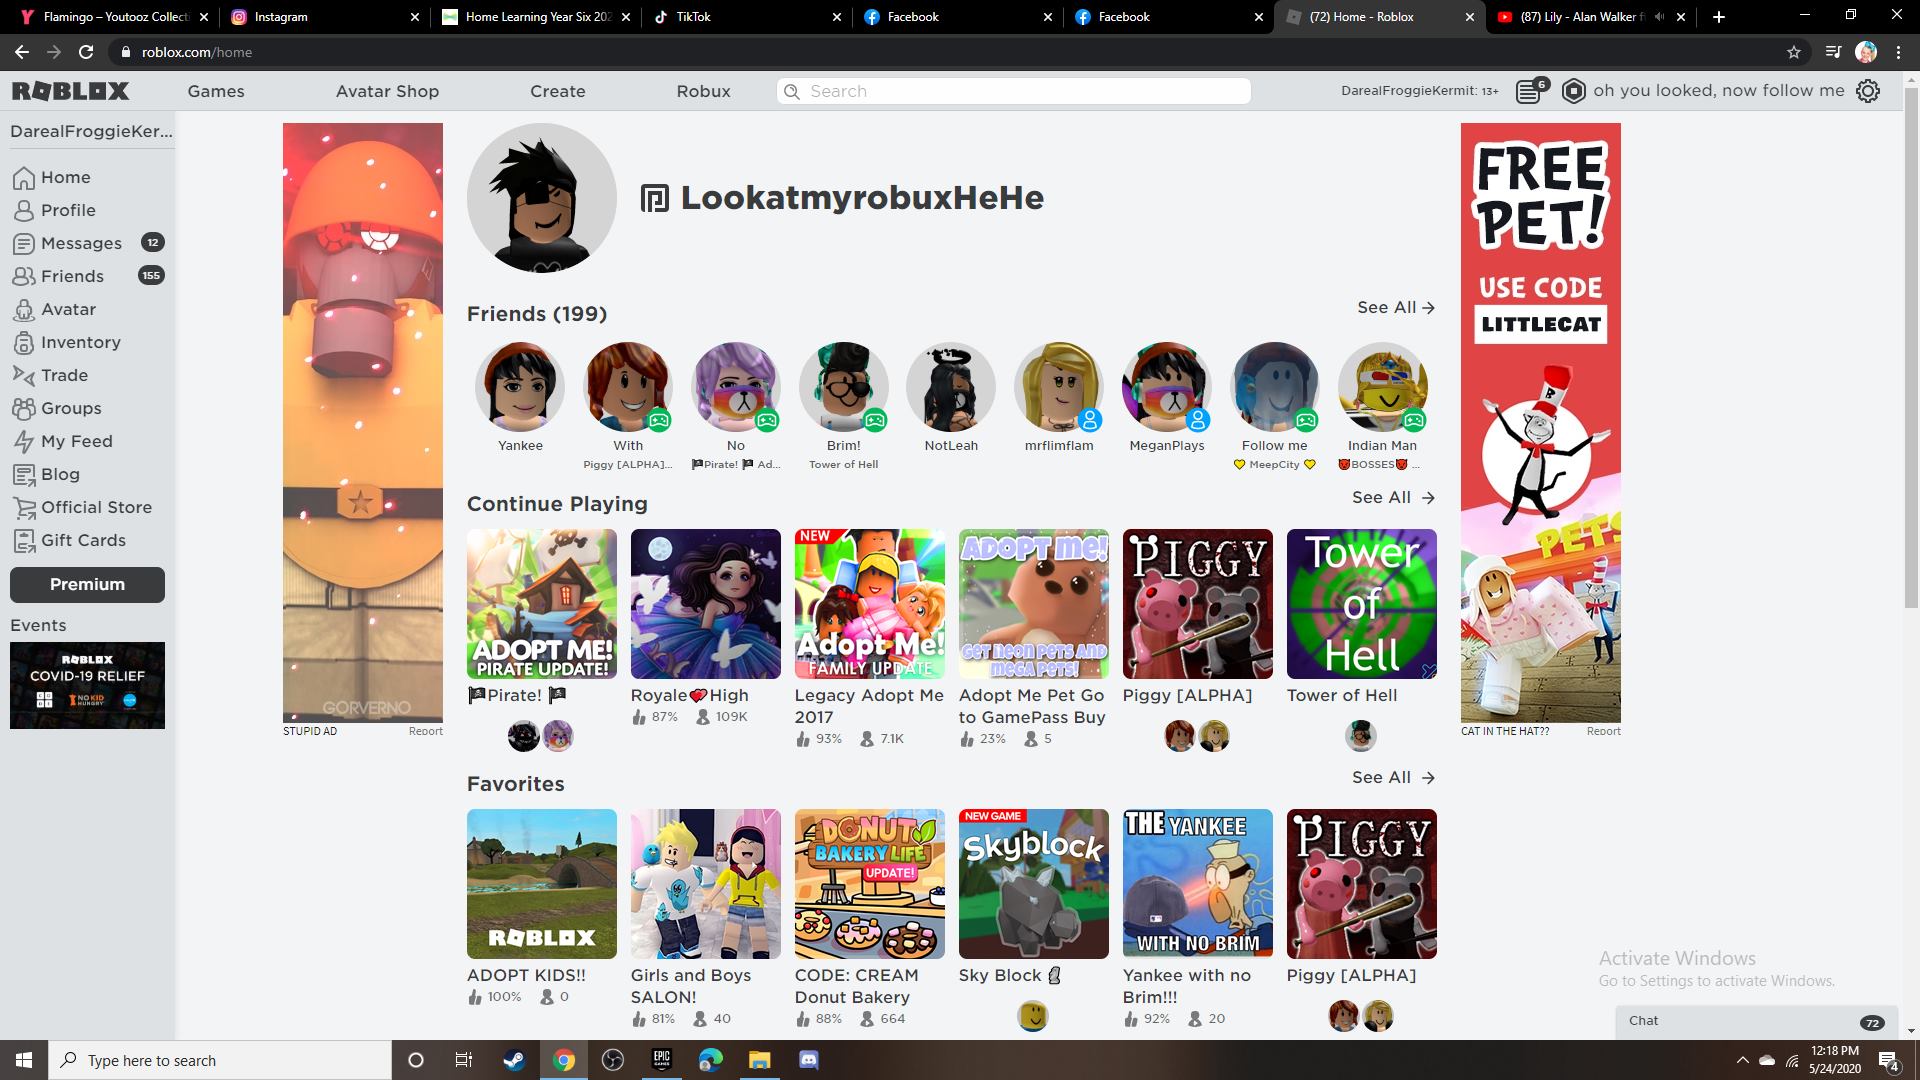
Task: Open the Windows notification center
Action: click(x=1889, y=1060)
